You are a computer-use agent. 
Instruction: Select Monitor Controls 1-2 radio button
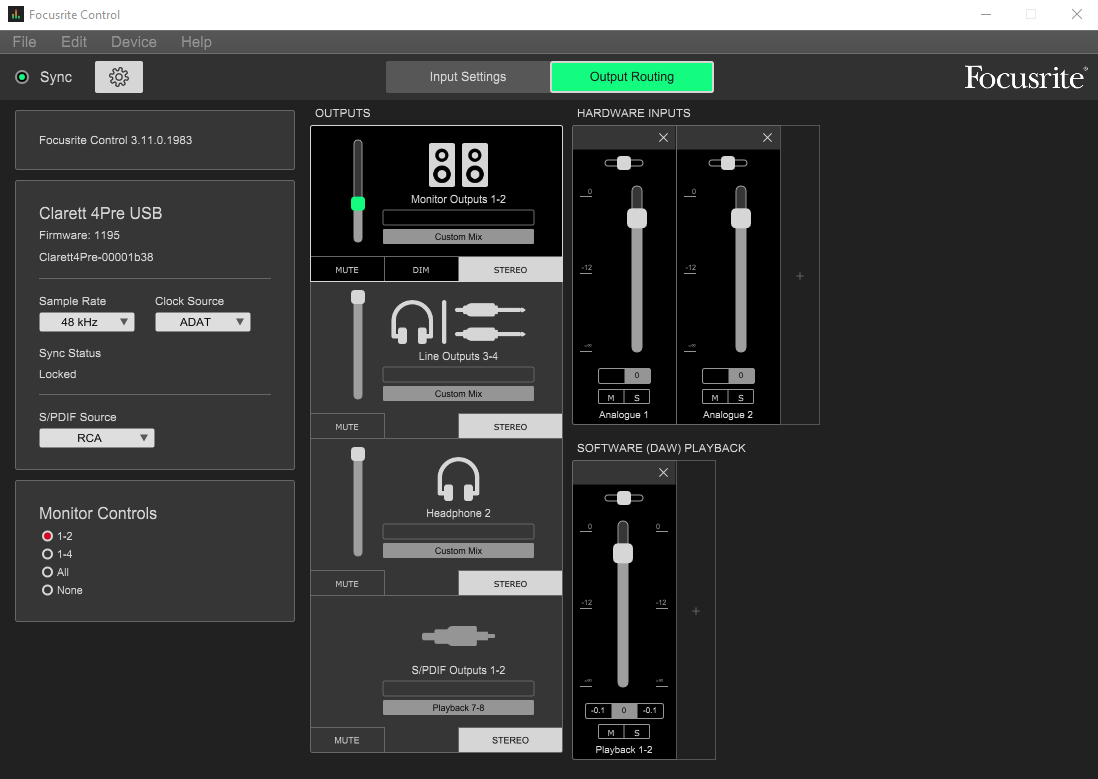click(48, 536)
